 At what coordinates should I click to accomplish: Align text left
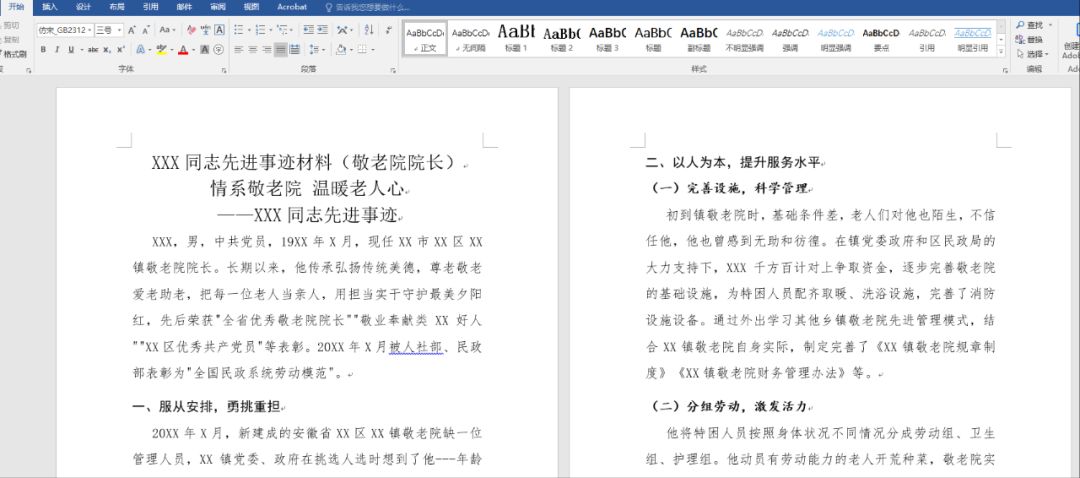238,50
